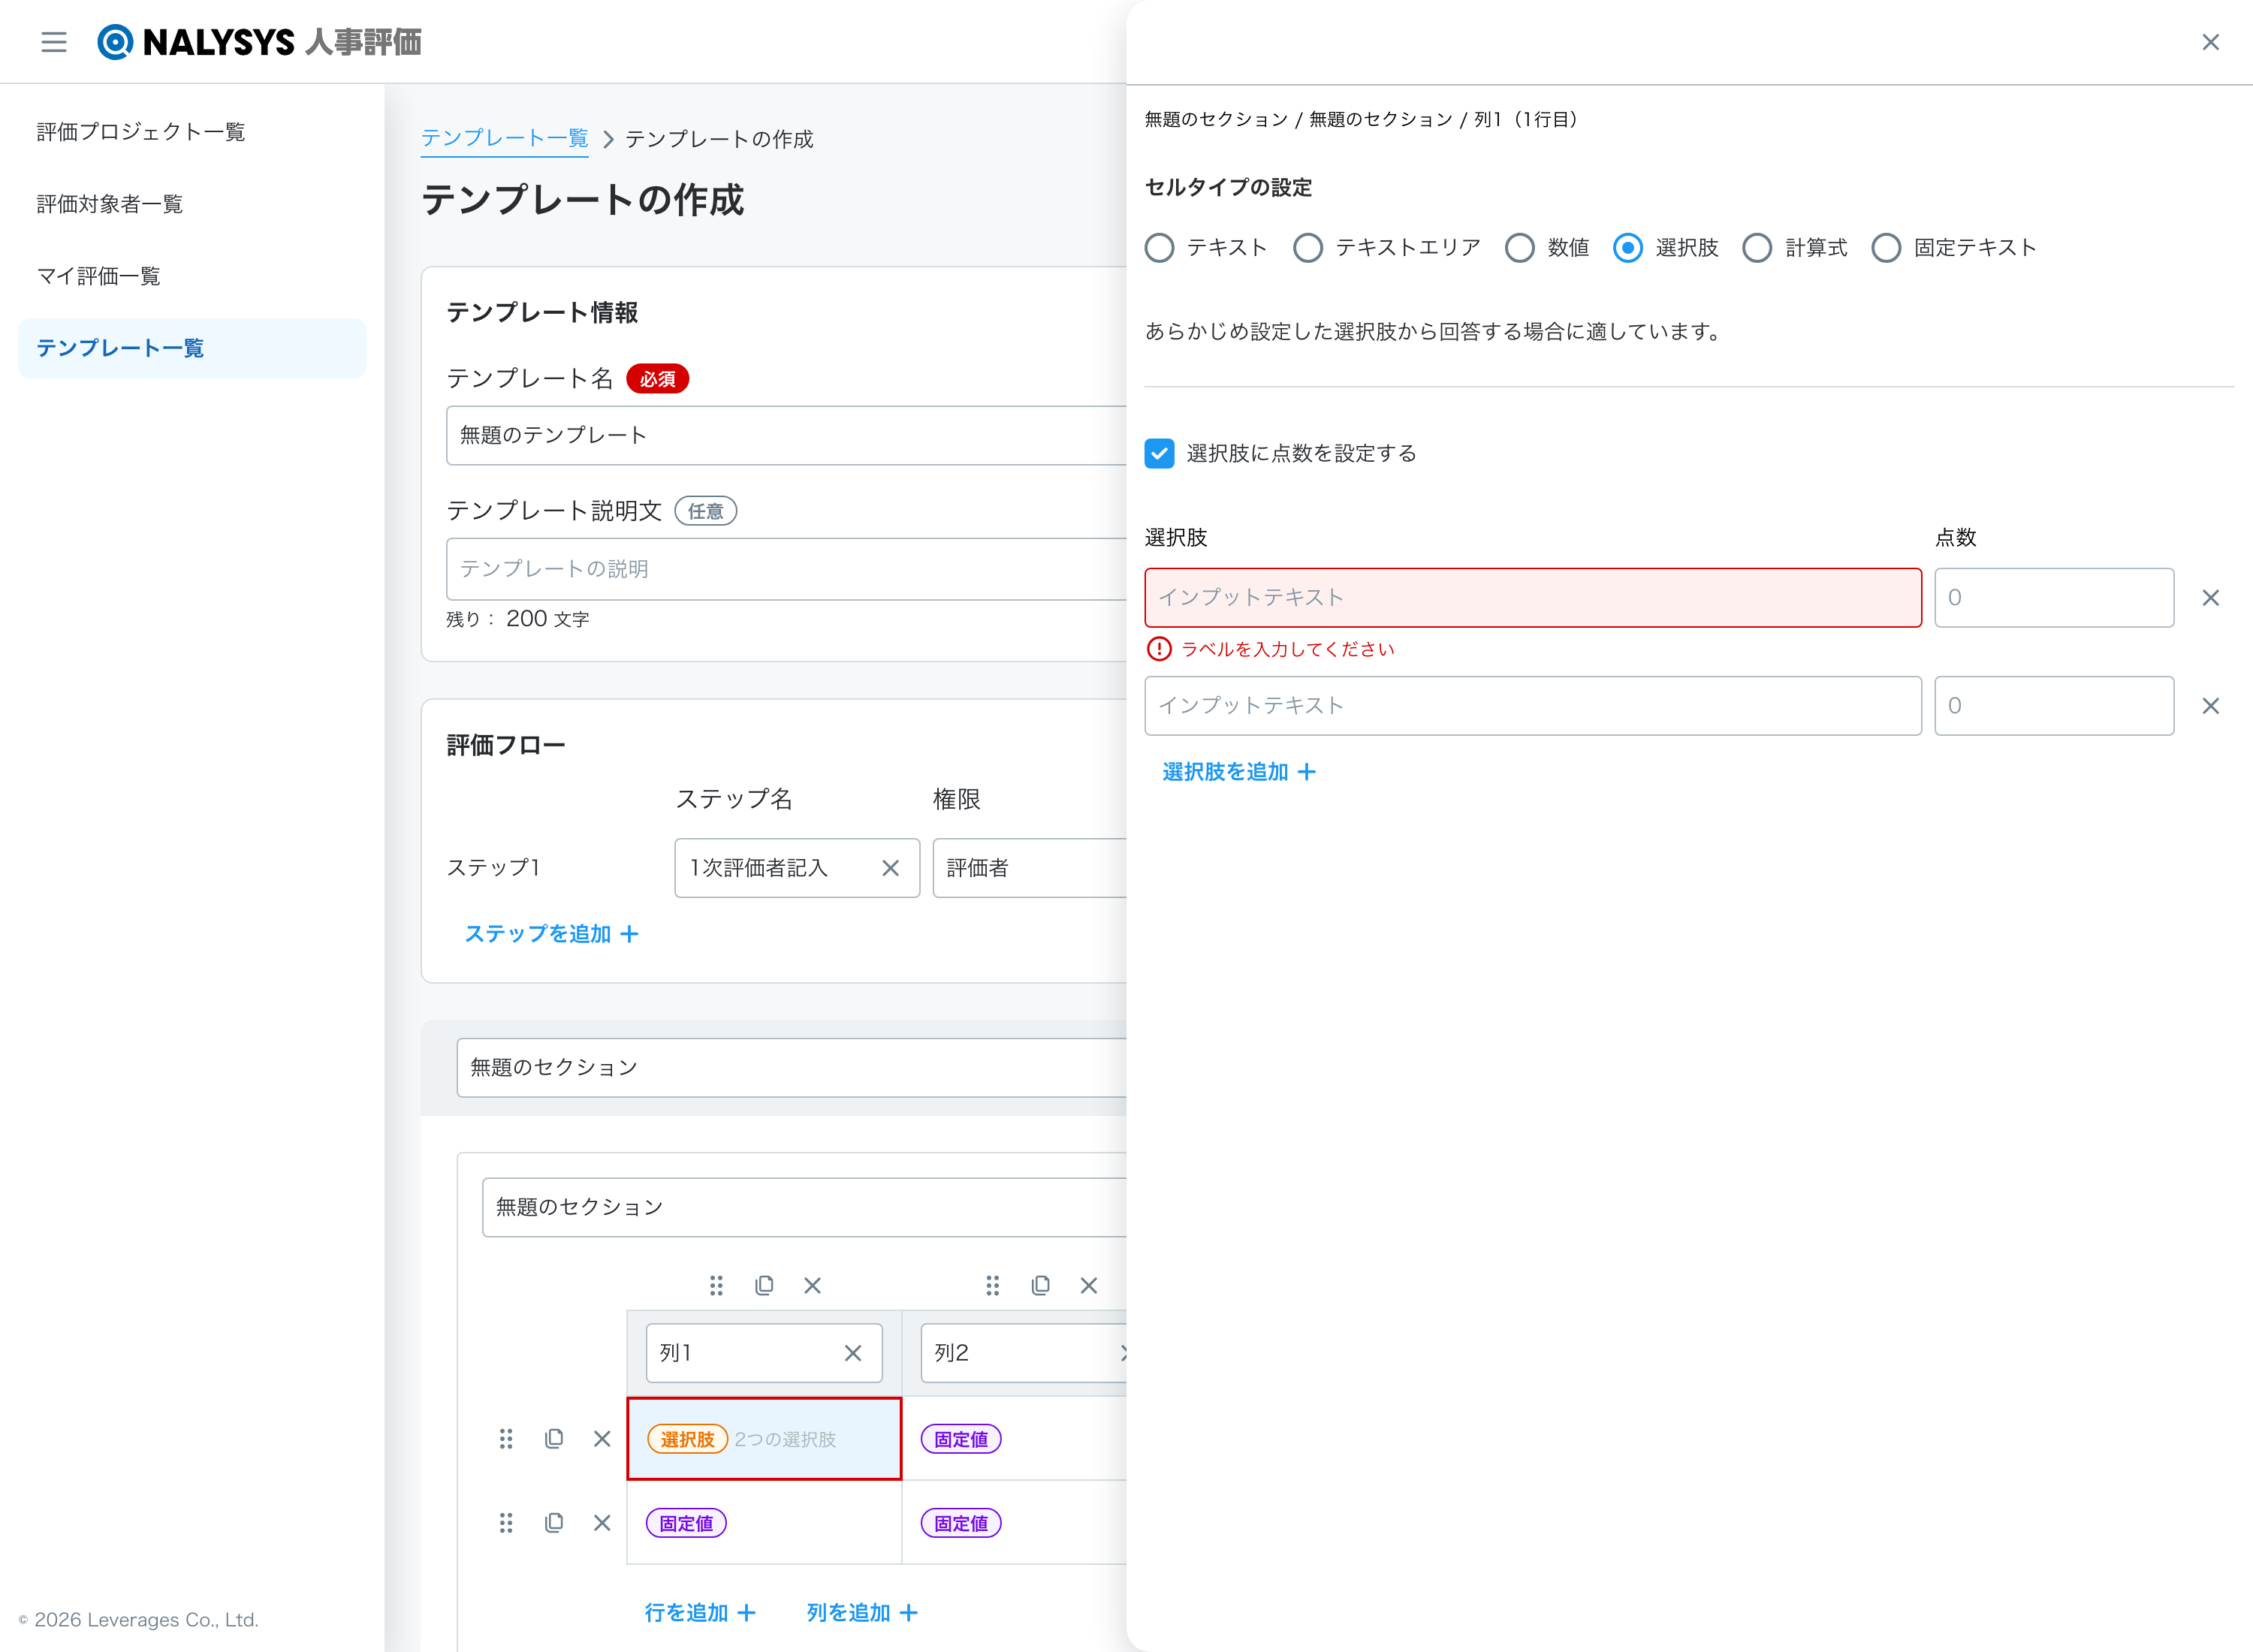This screenshot has width=2253, height=1652.
Task: Open the 権限 評価者 dropdown
Action: coord(1030,868)
